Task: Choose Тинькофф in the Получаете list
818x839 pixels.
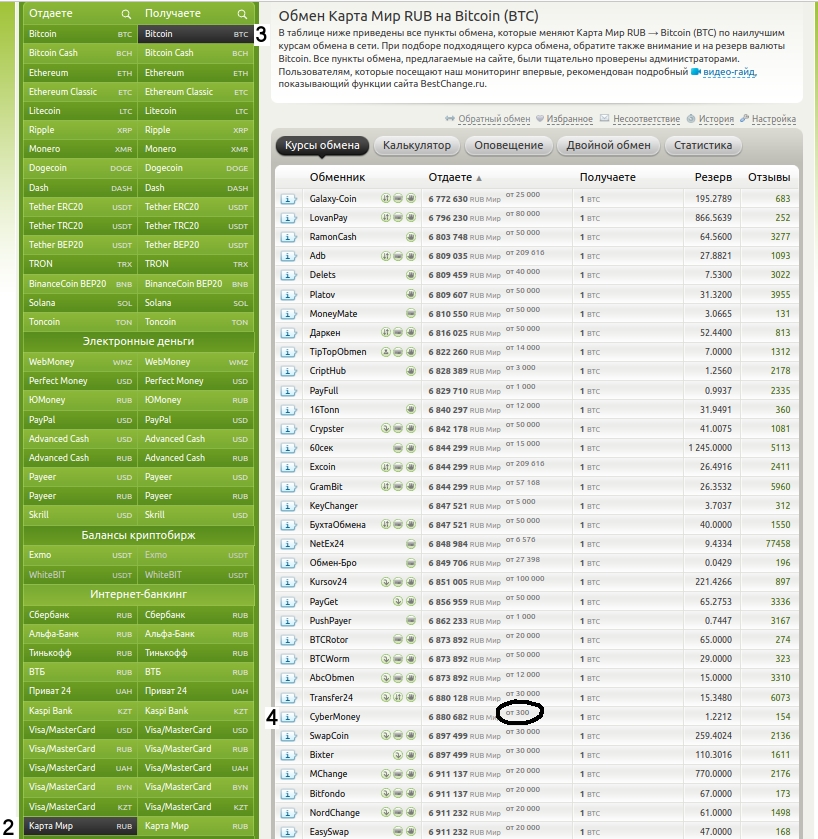Action: (196, 653)
